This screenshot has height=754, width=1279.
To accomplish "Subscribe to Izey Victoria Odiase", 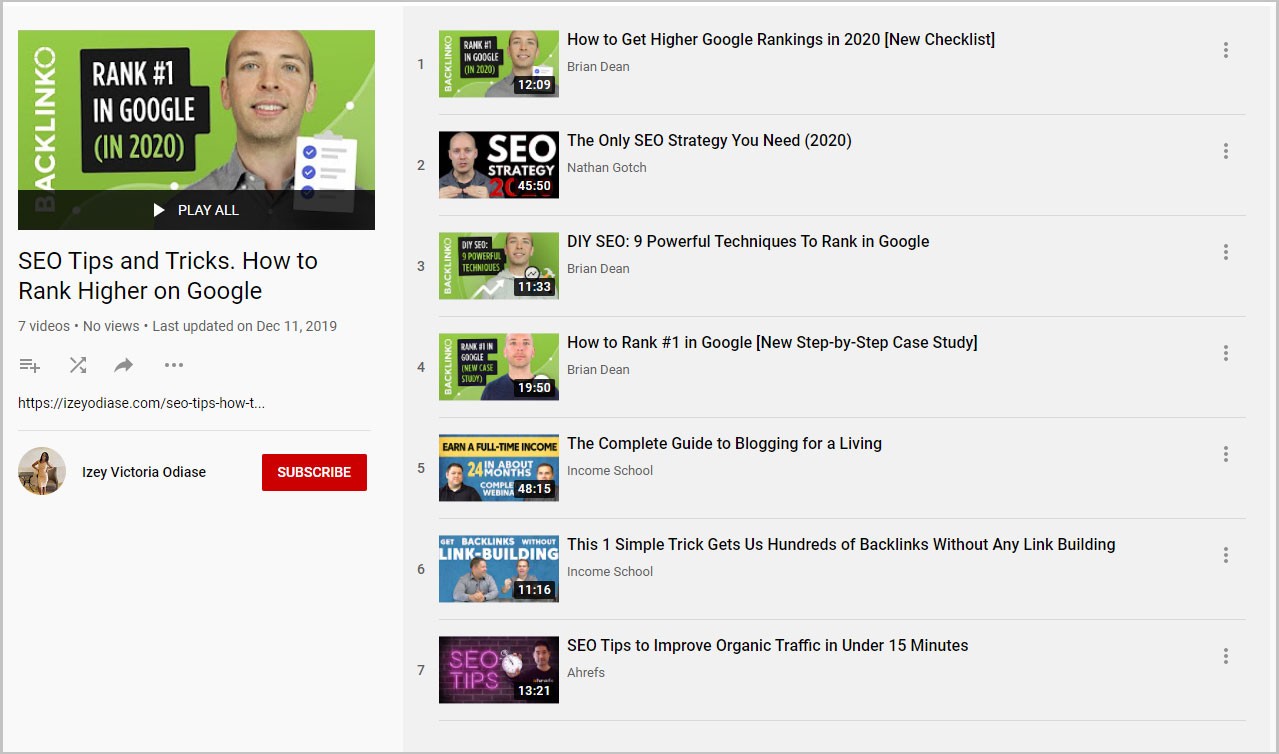I will click(x=314, y=472).
